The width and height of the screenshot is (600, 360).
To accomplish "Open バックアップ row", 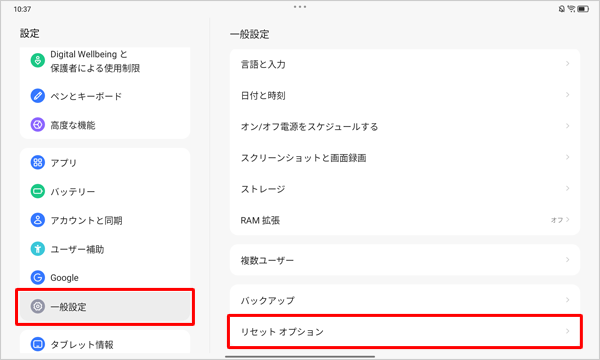I will 404,300.
